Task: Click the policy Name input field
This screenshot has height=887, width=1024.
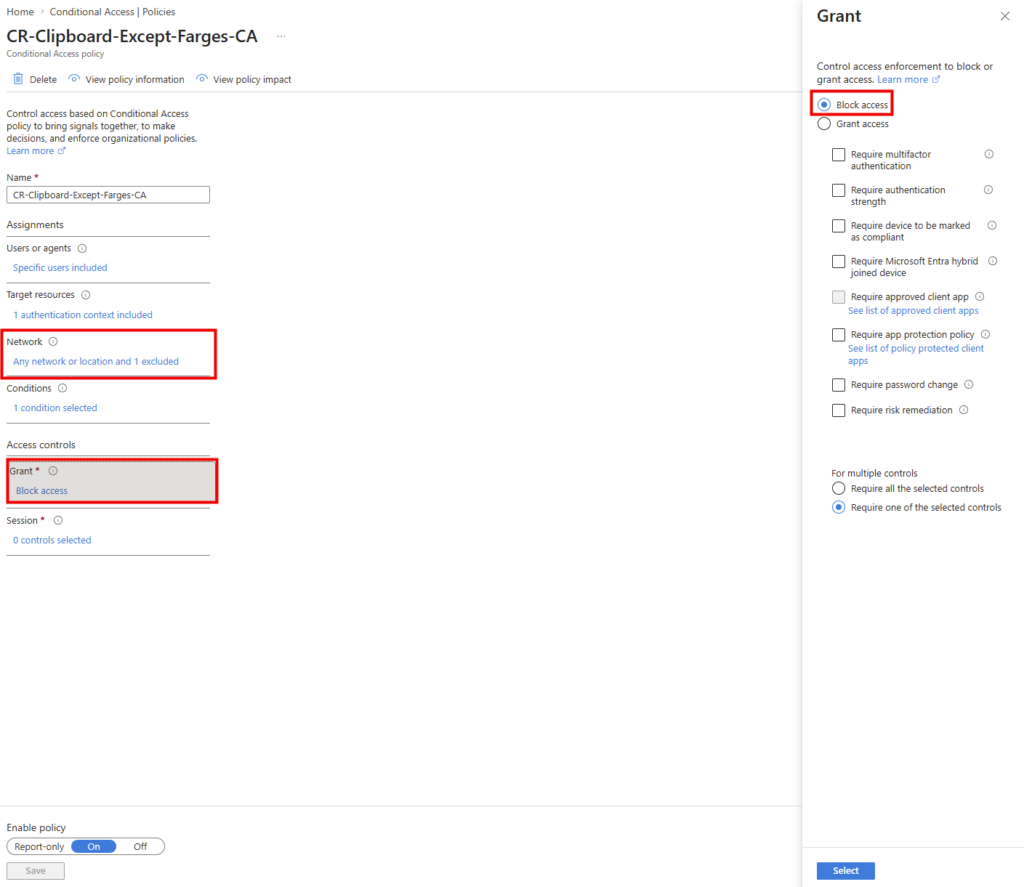Action: pos(108,195)
